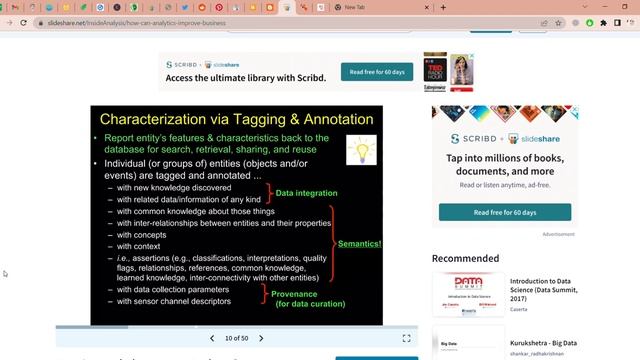Go to the previous slide with the left arrow
Screen dimensions: 640x360
point(212,338)
